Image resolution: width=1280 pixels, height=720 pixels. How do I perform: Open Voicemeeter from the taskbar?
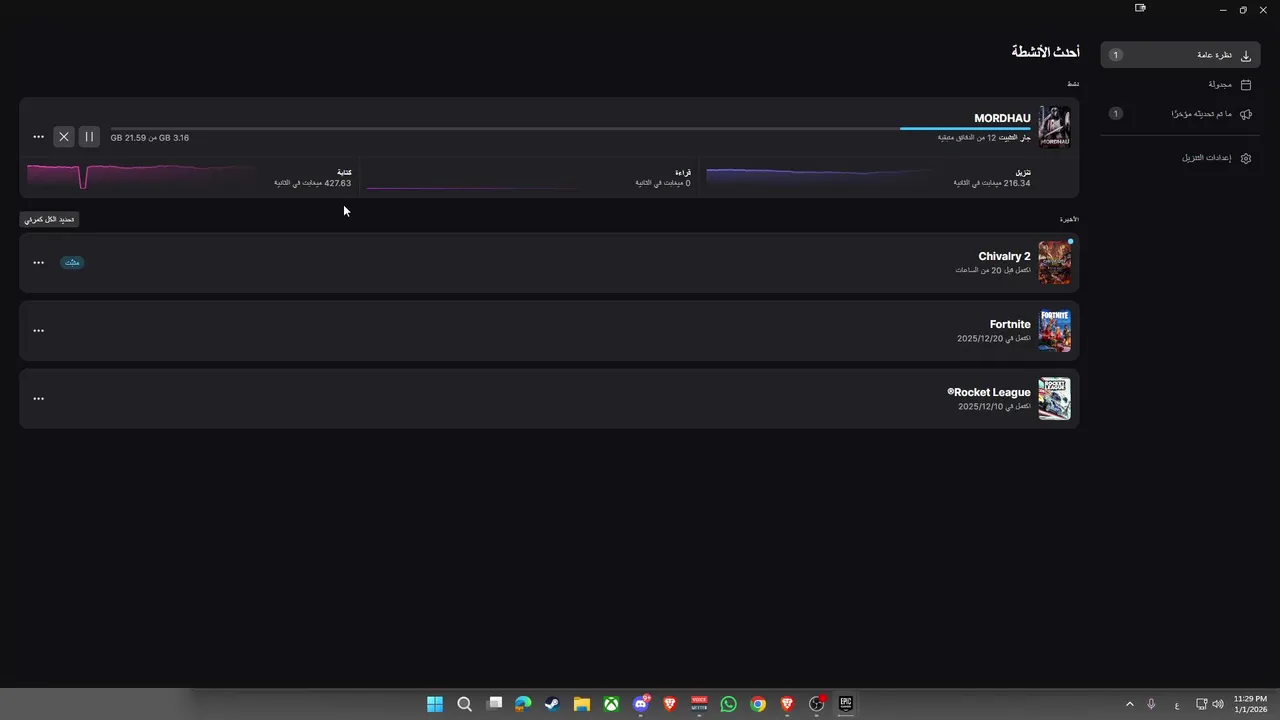(x=699, y=704)
